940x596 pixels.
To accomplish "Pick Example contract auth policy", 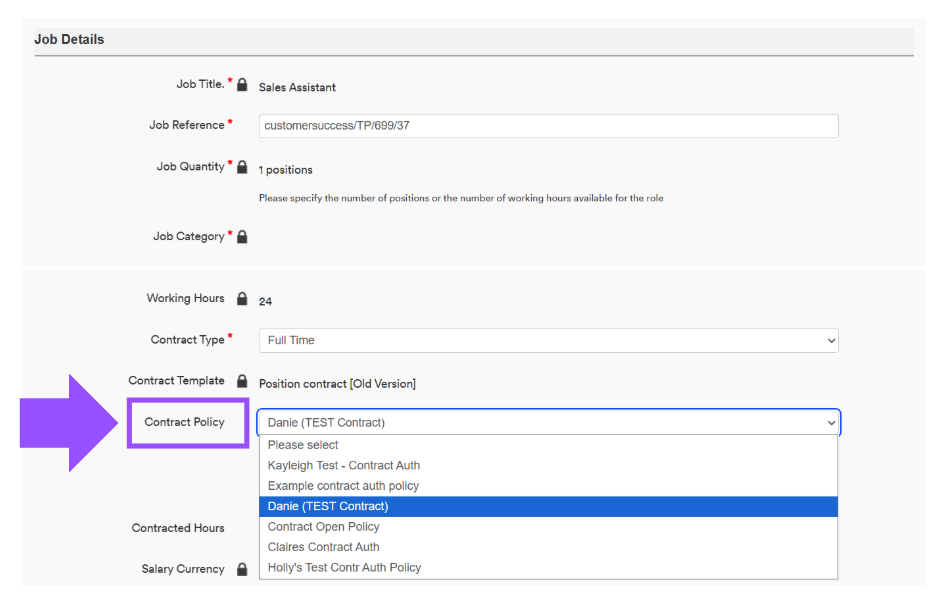I will pos(549,486).
